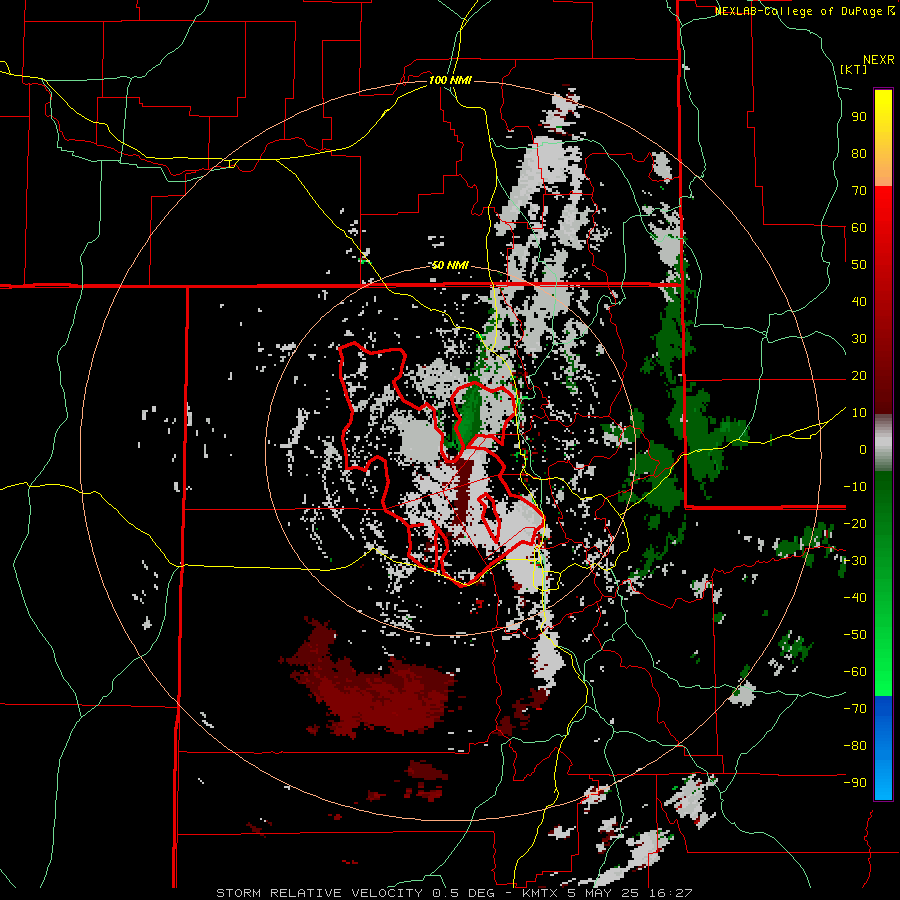Click the -20 value on velocity scale

pyautogui.click(x=855, y=524)
